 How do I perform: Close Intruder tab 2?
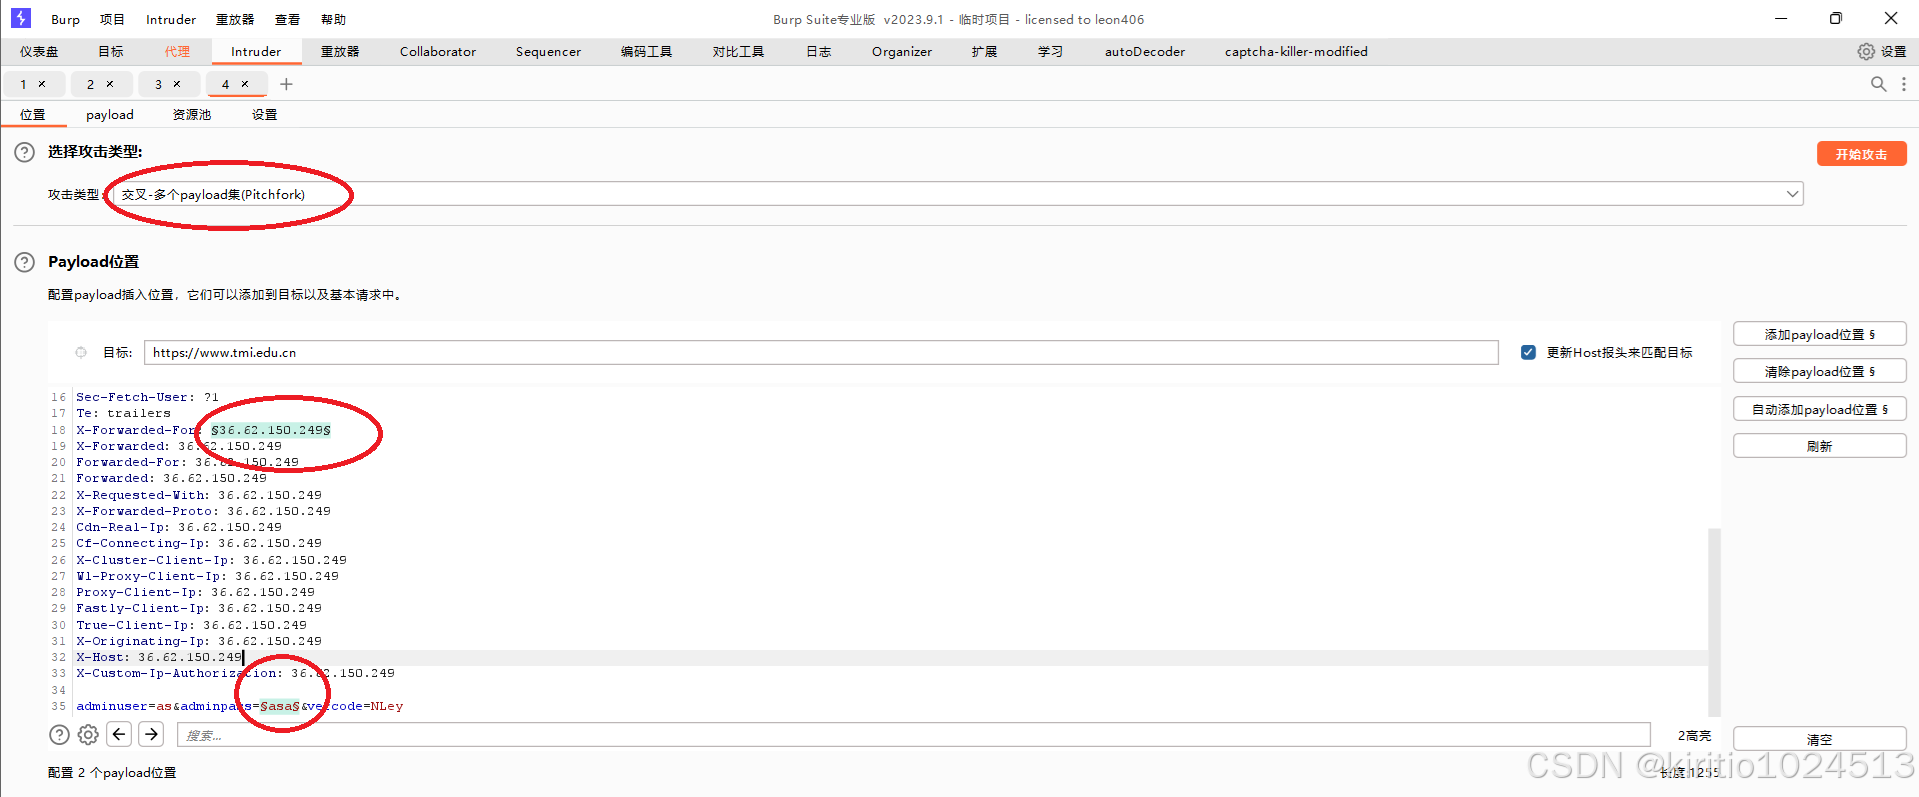point(110,84)
